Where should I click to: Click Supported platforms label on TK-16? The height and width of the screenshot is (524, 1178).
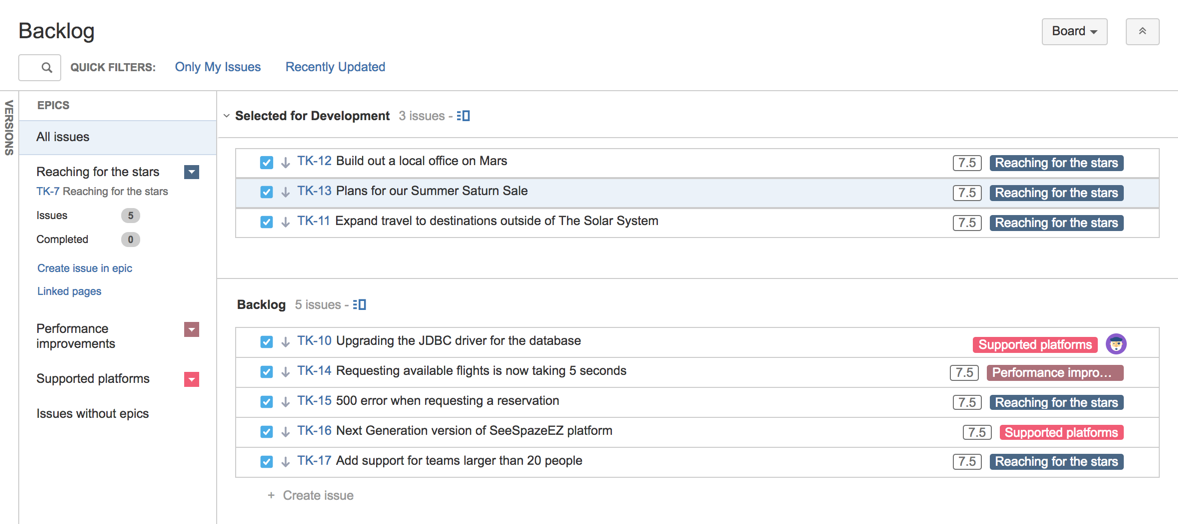point(1062,433)
